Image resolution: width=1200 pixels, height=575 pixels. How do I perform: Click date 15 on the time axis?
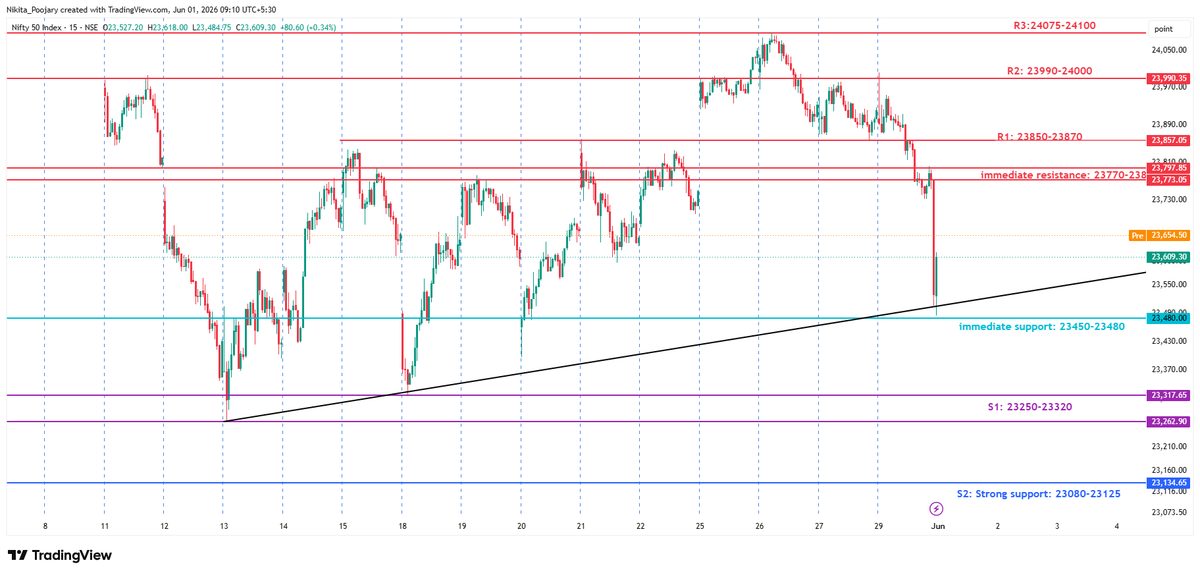coord(342,525)
